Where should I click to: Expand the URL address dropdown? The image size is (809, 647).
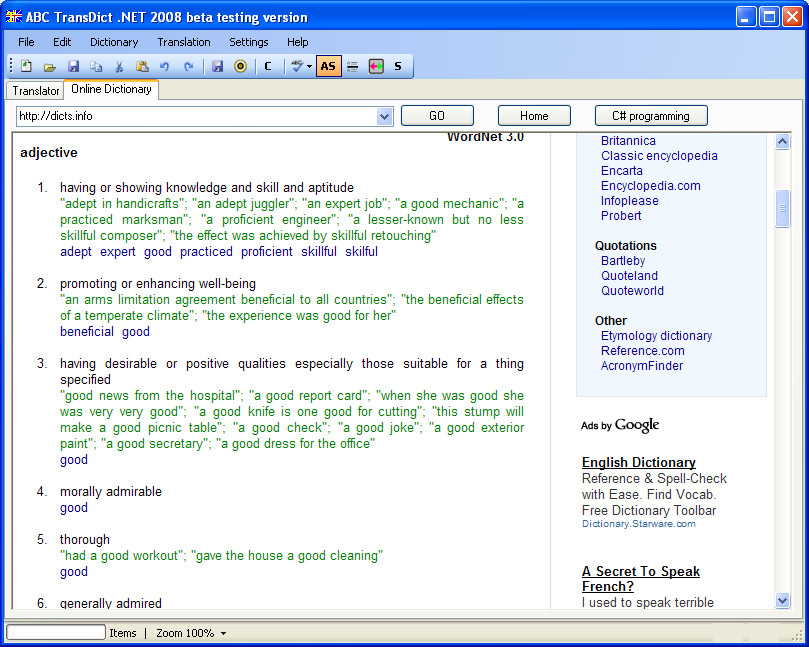(x=384, y=116)
